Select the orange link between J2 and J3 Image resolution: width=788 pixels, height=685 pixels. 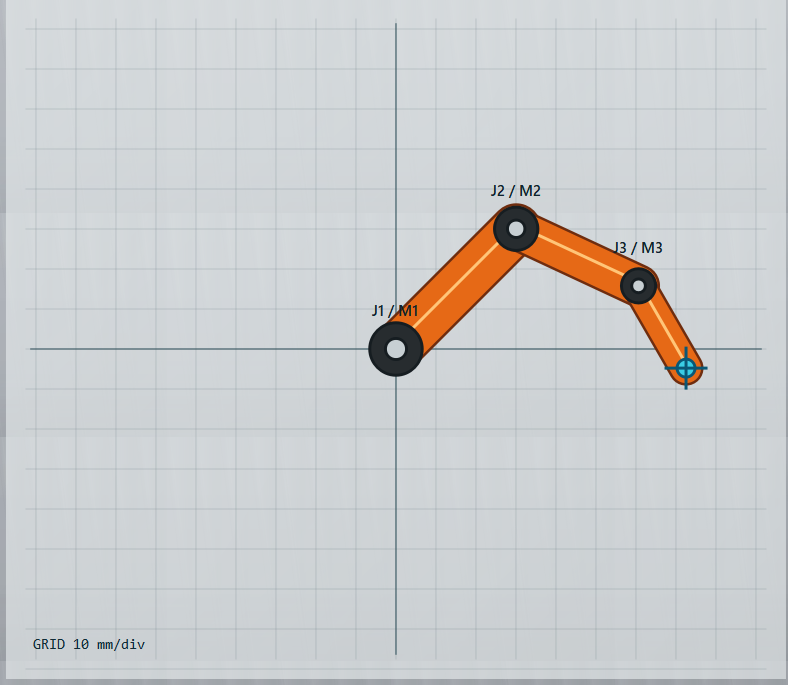tap(577, 257)
